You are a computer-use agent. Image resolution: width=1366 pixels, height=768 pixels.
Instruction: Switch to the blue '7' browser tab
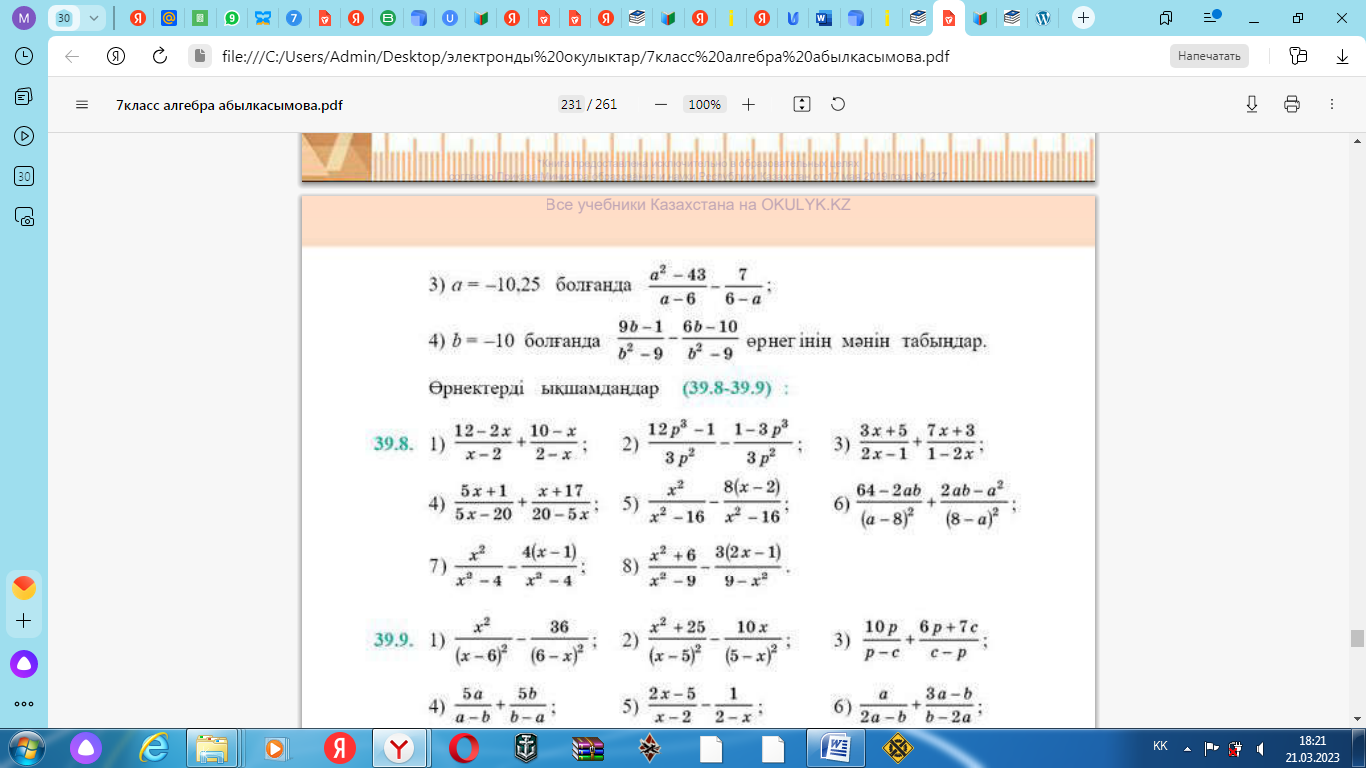tap(294, 18)
